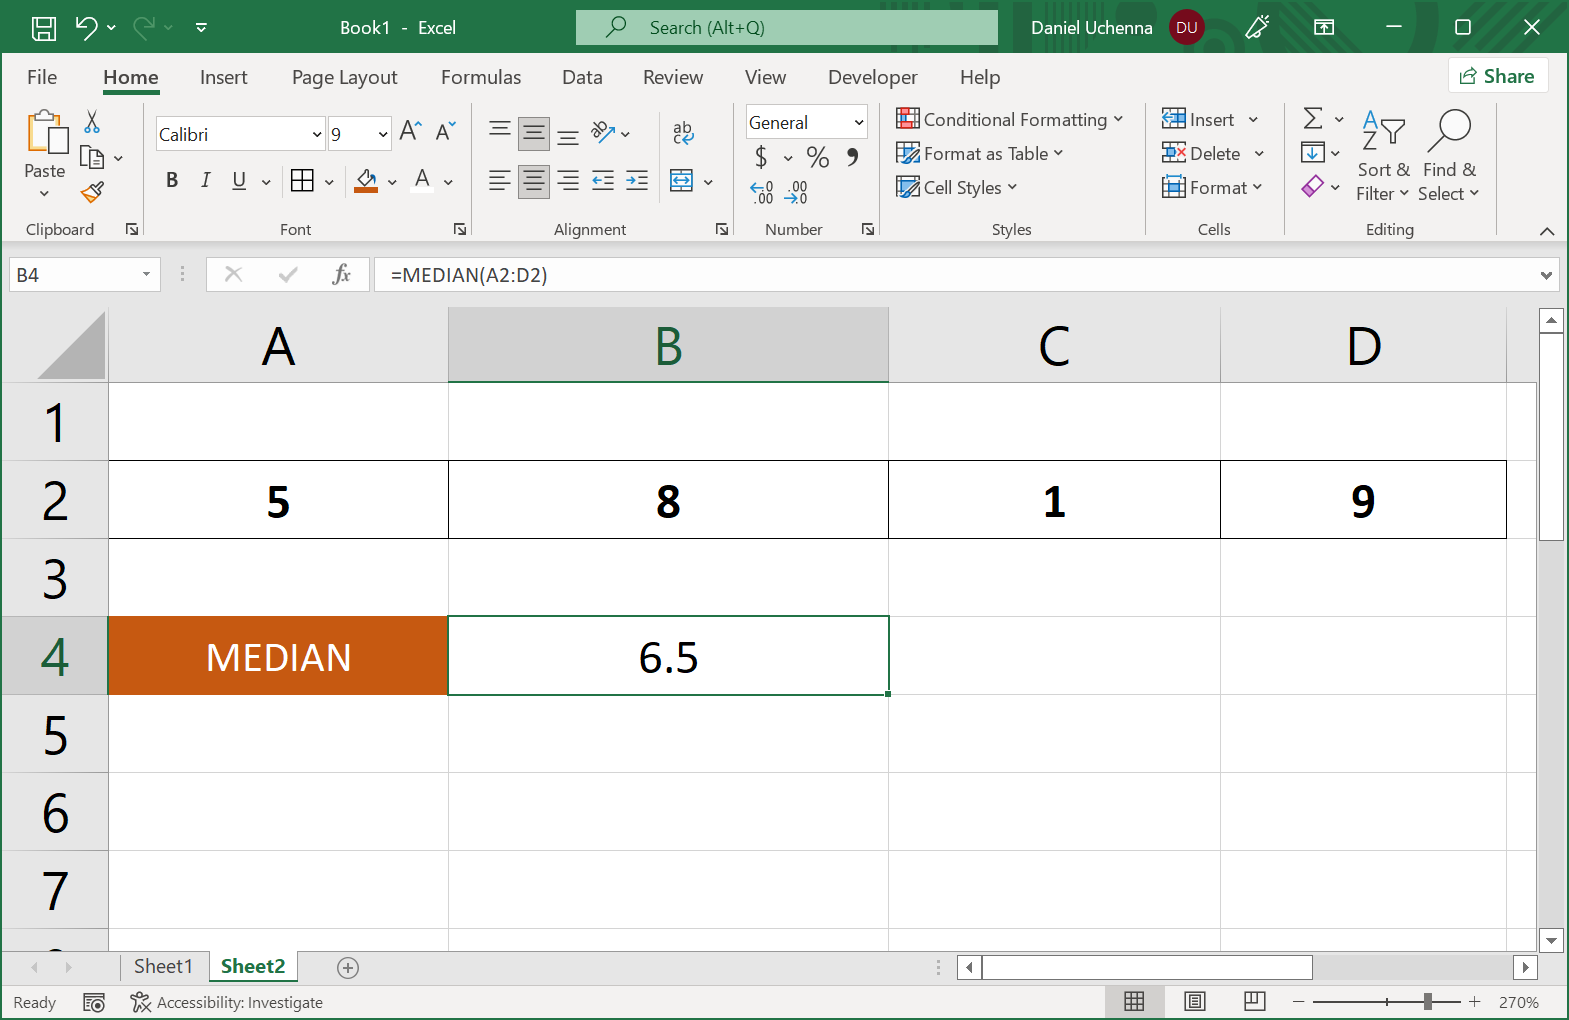The height and width of the screenshot is (1020, 1569).
Task: Expand Cell Styles menu
Action: 956,187
